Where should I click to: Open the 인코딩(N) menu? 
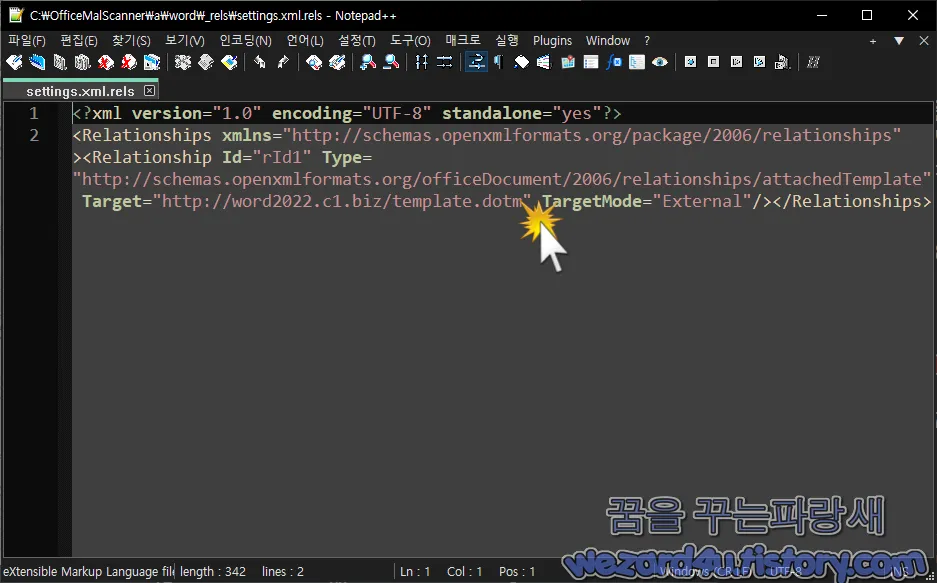246,41
